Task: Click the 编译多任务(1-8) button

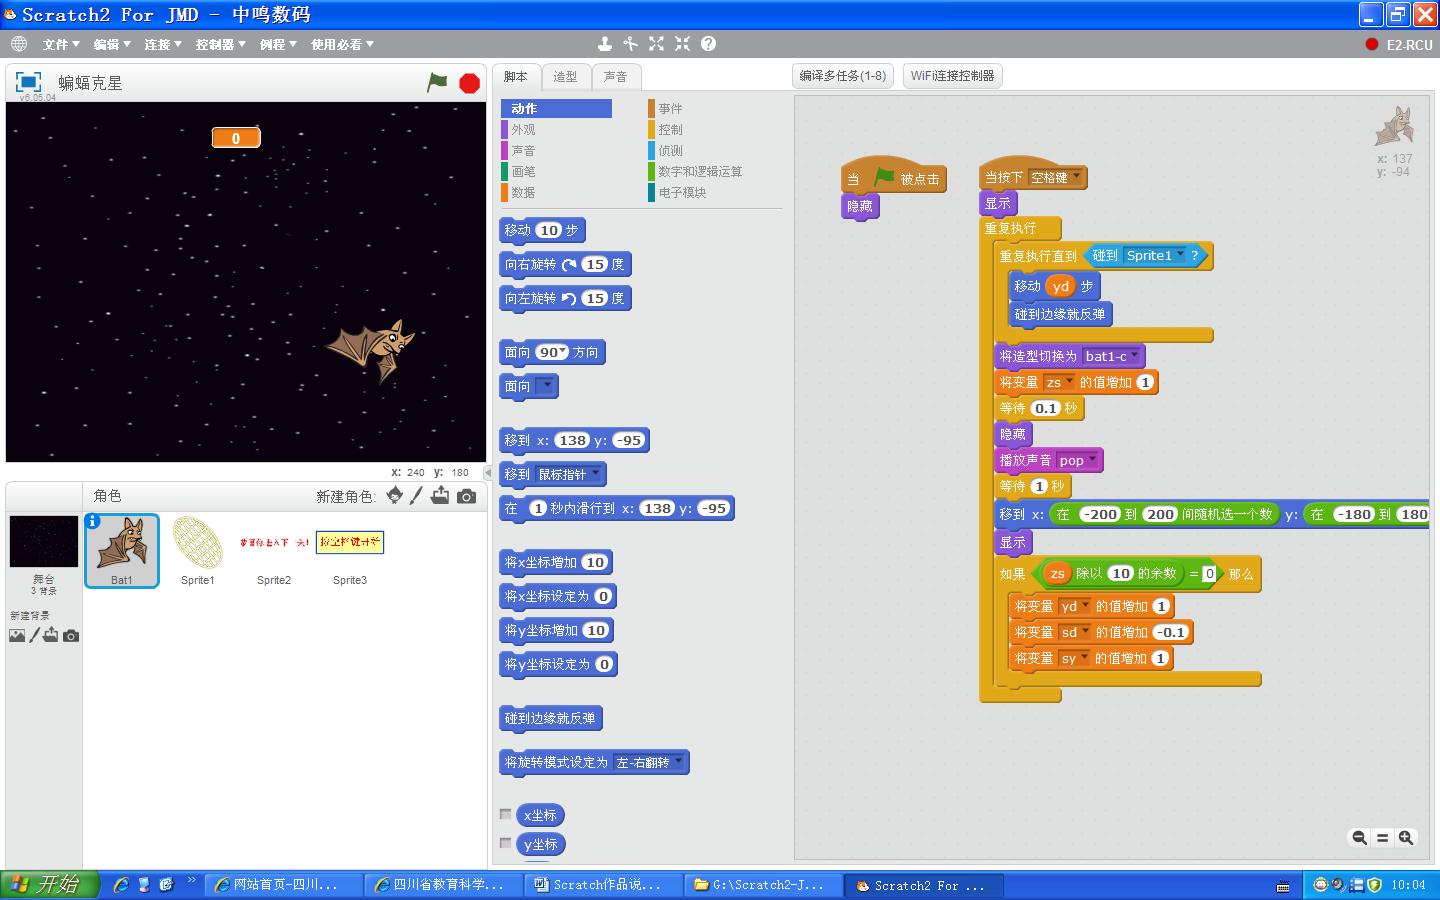Action: pos(842,76)
